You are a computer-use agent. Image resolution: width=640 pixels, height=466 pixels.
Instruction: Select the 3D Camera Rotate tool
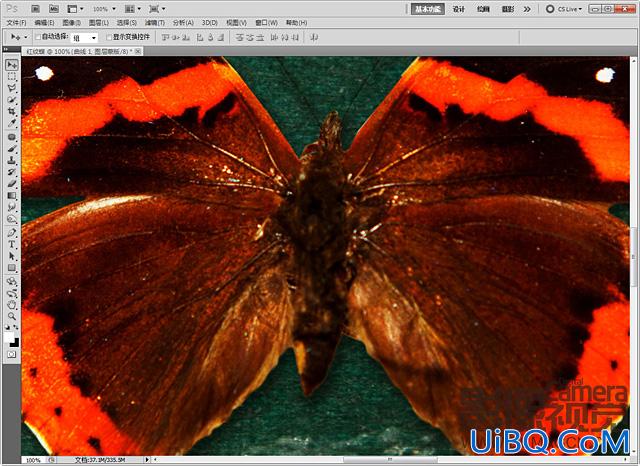coord(12,293)
